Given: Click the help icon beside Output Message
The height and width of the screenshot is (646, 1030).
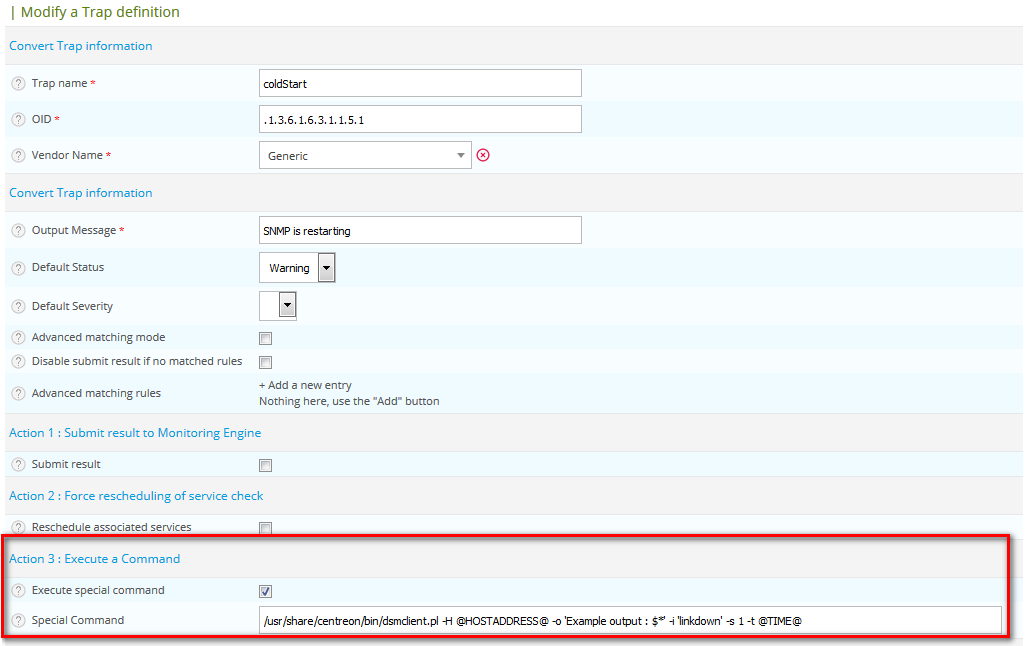Looking at the screenshot, I should [x=18, y=231].
